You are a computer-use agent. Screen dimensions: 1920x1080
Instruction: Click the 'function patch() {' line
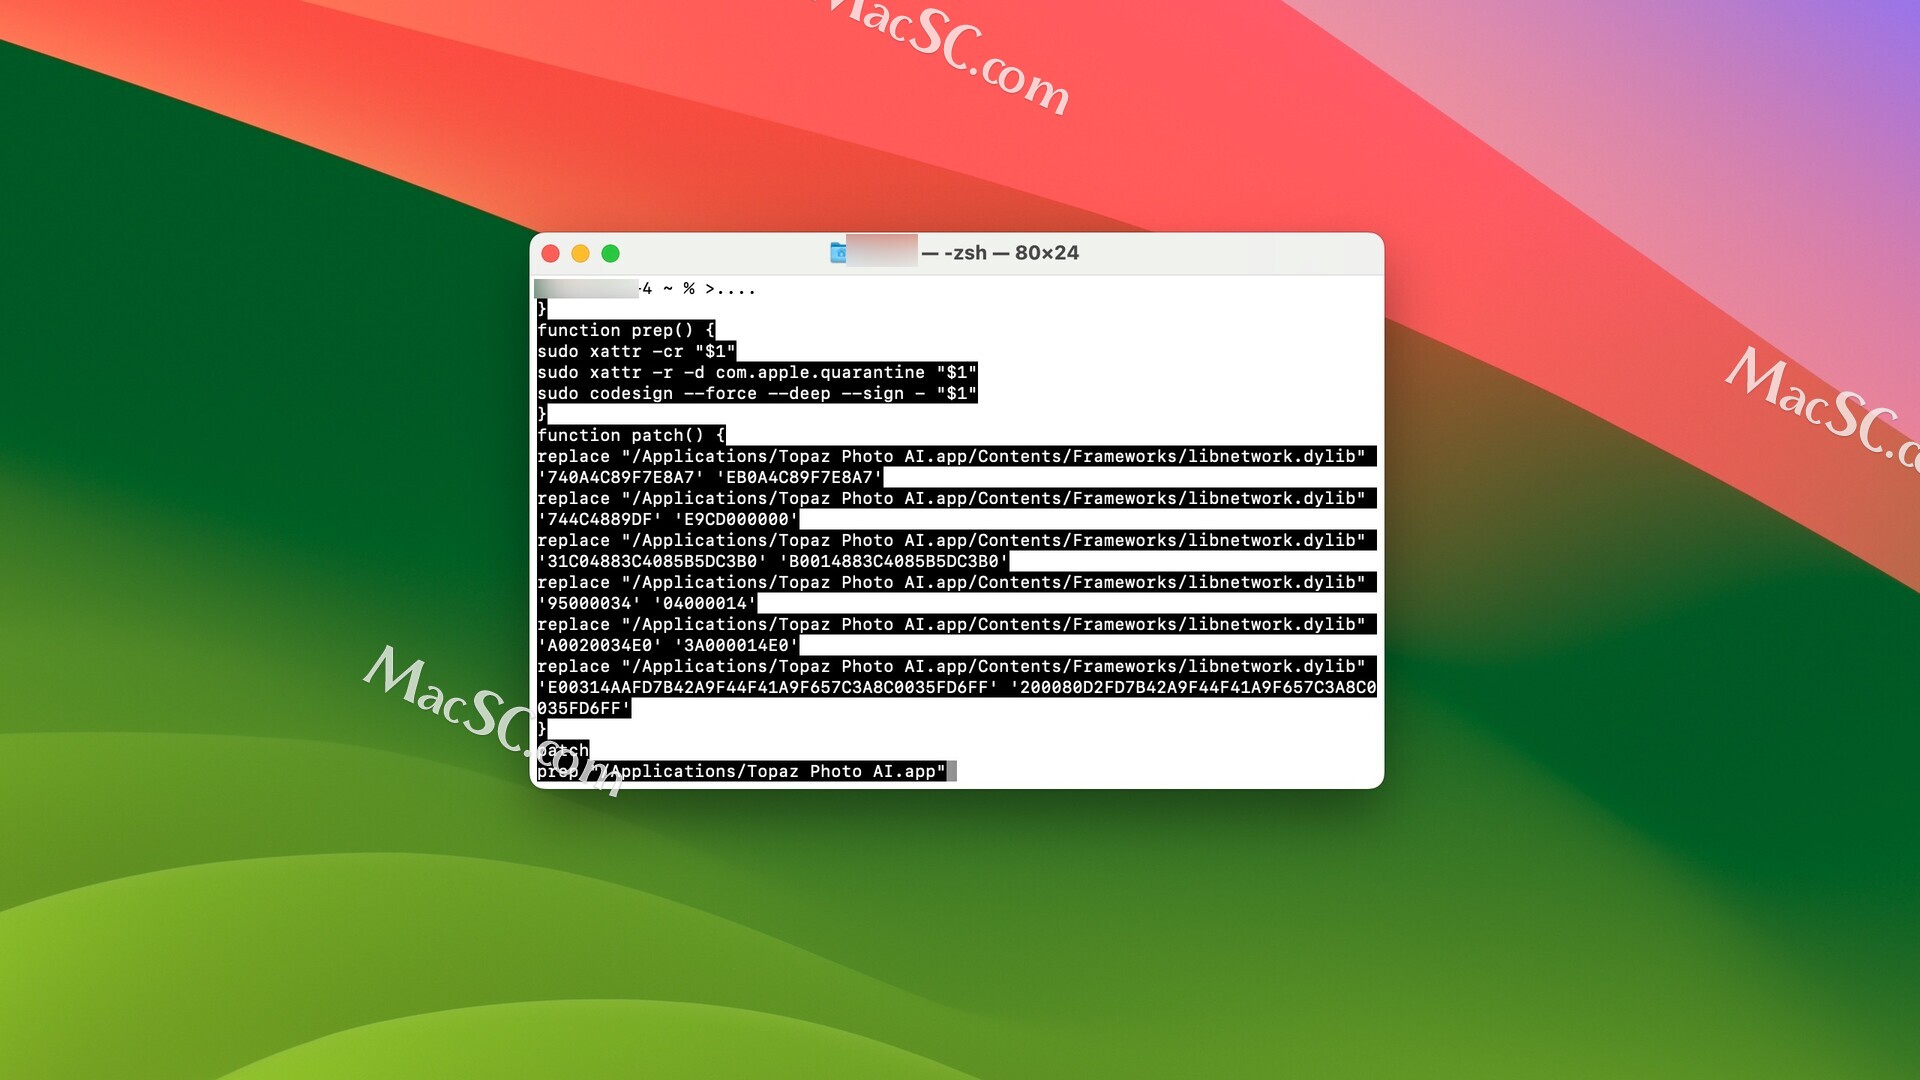pos(631,435)
